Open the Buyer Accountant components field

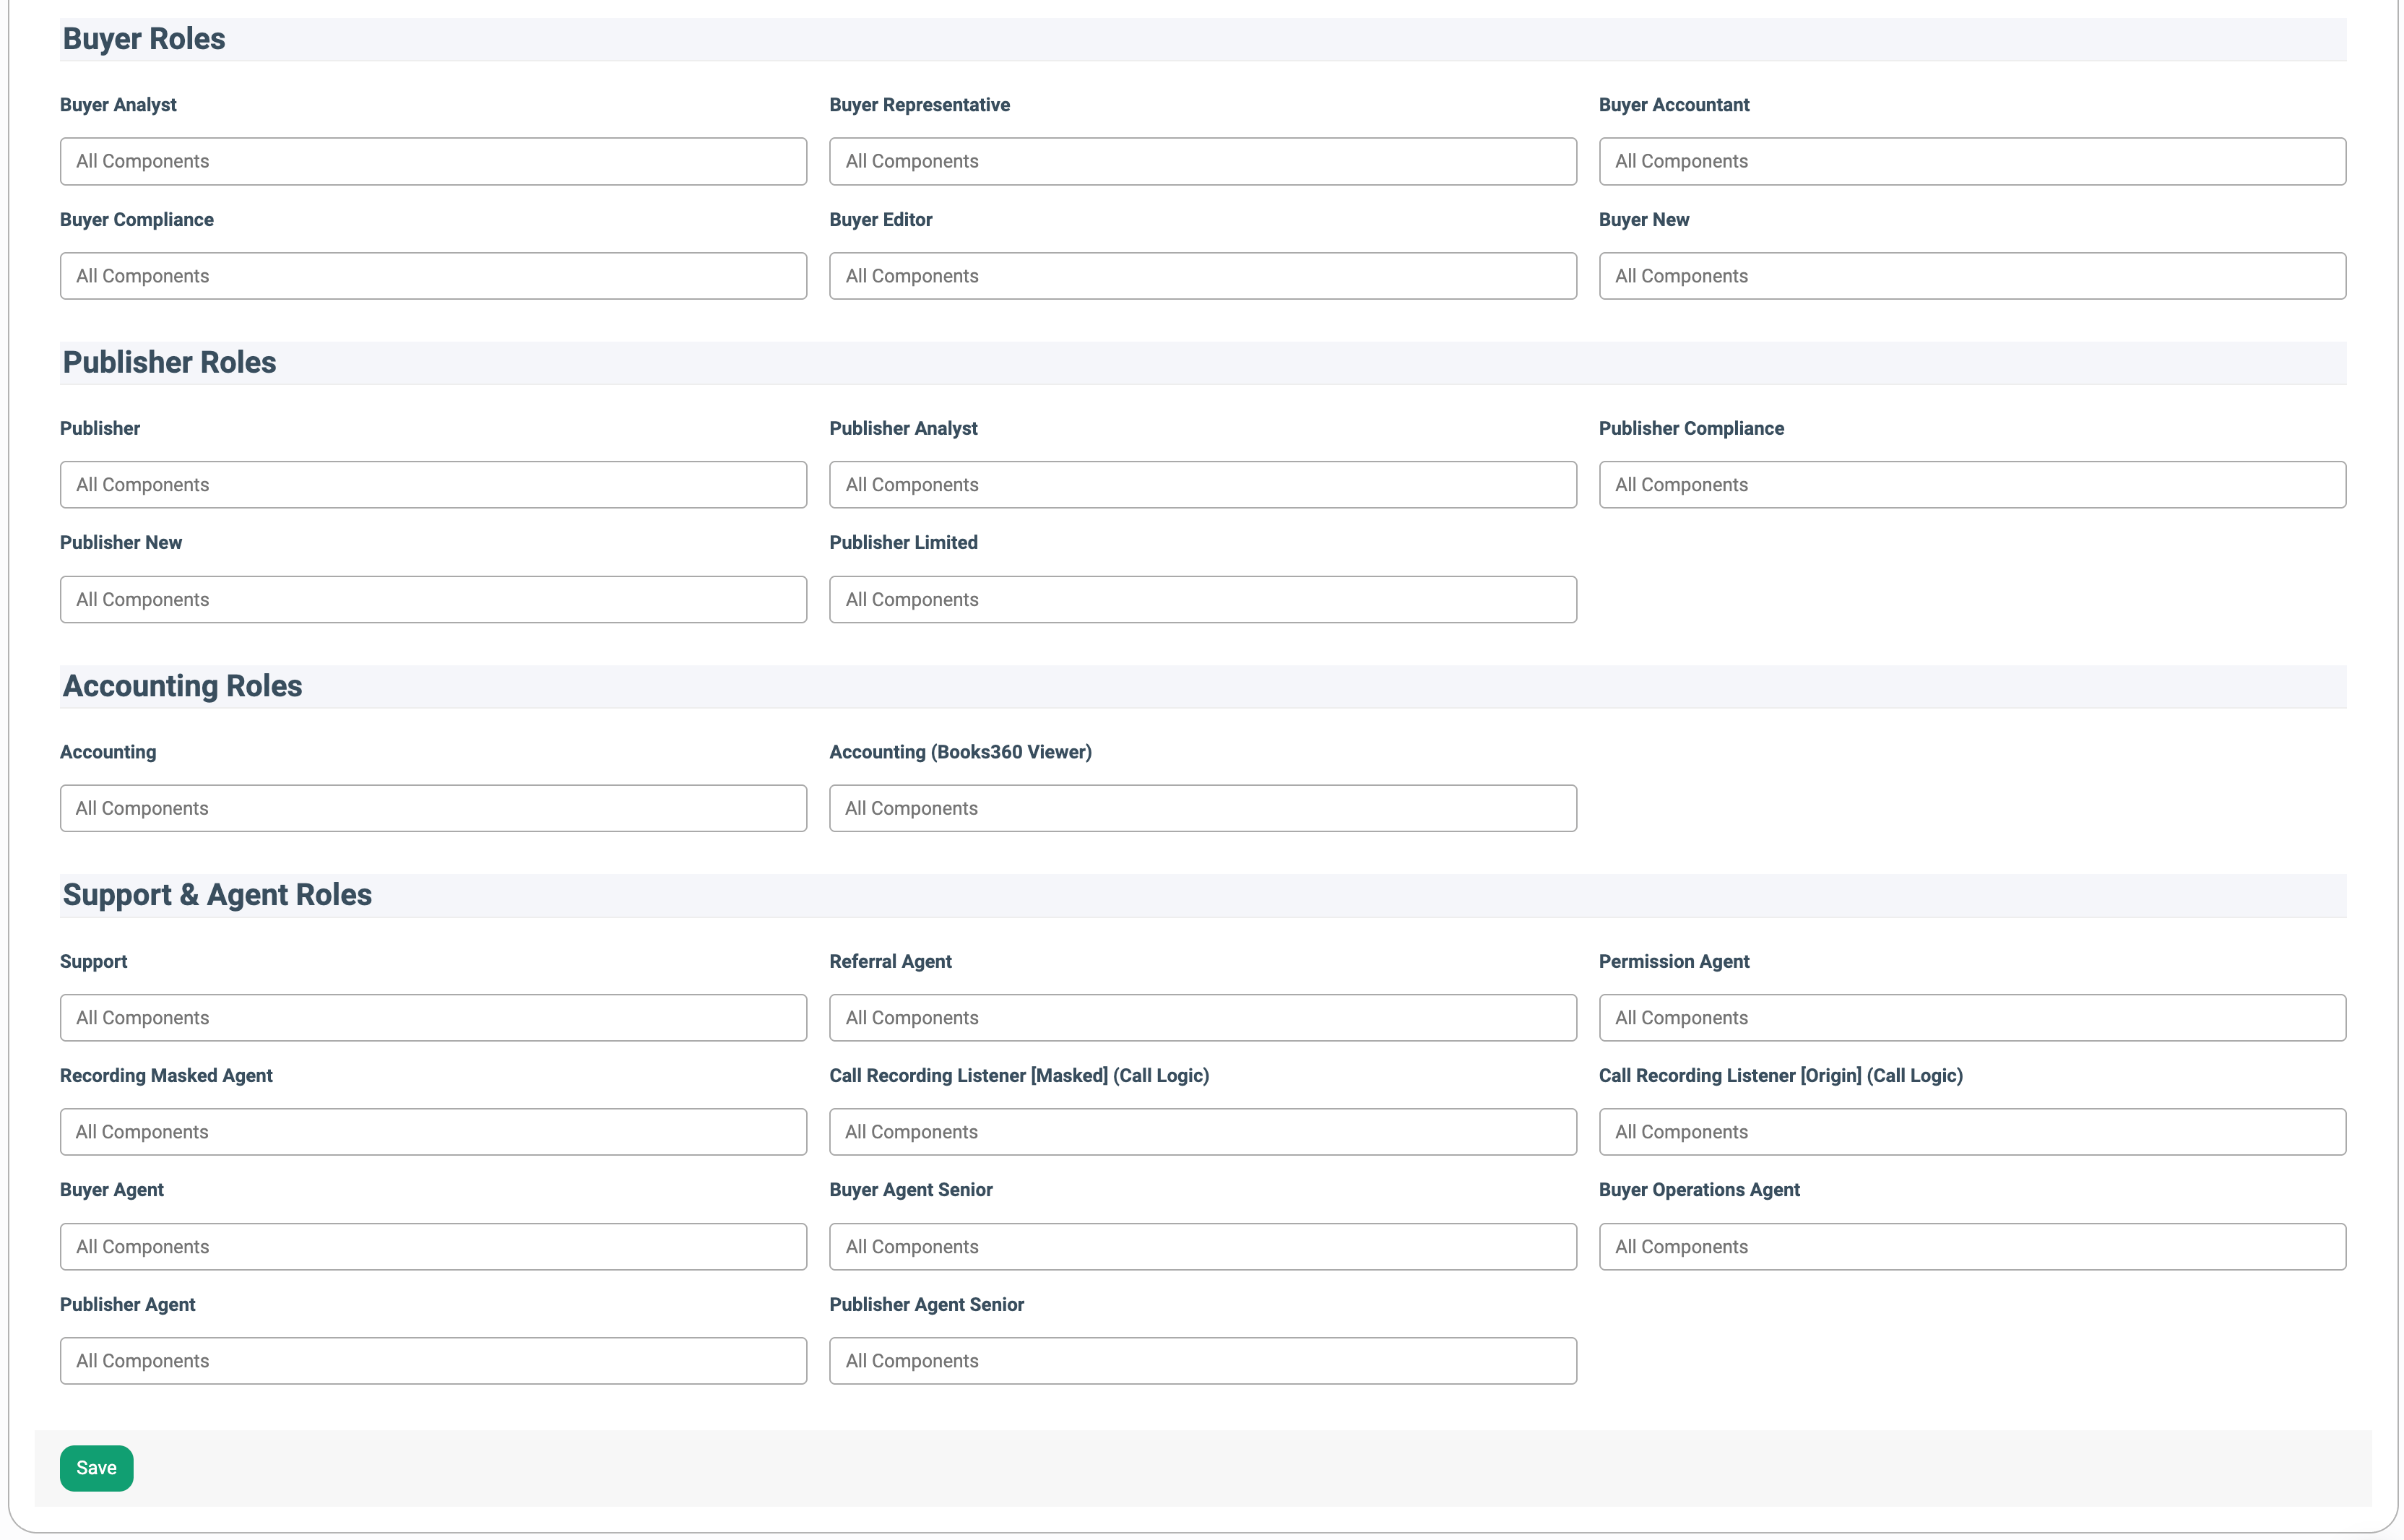click(1972, 161)
